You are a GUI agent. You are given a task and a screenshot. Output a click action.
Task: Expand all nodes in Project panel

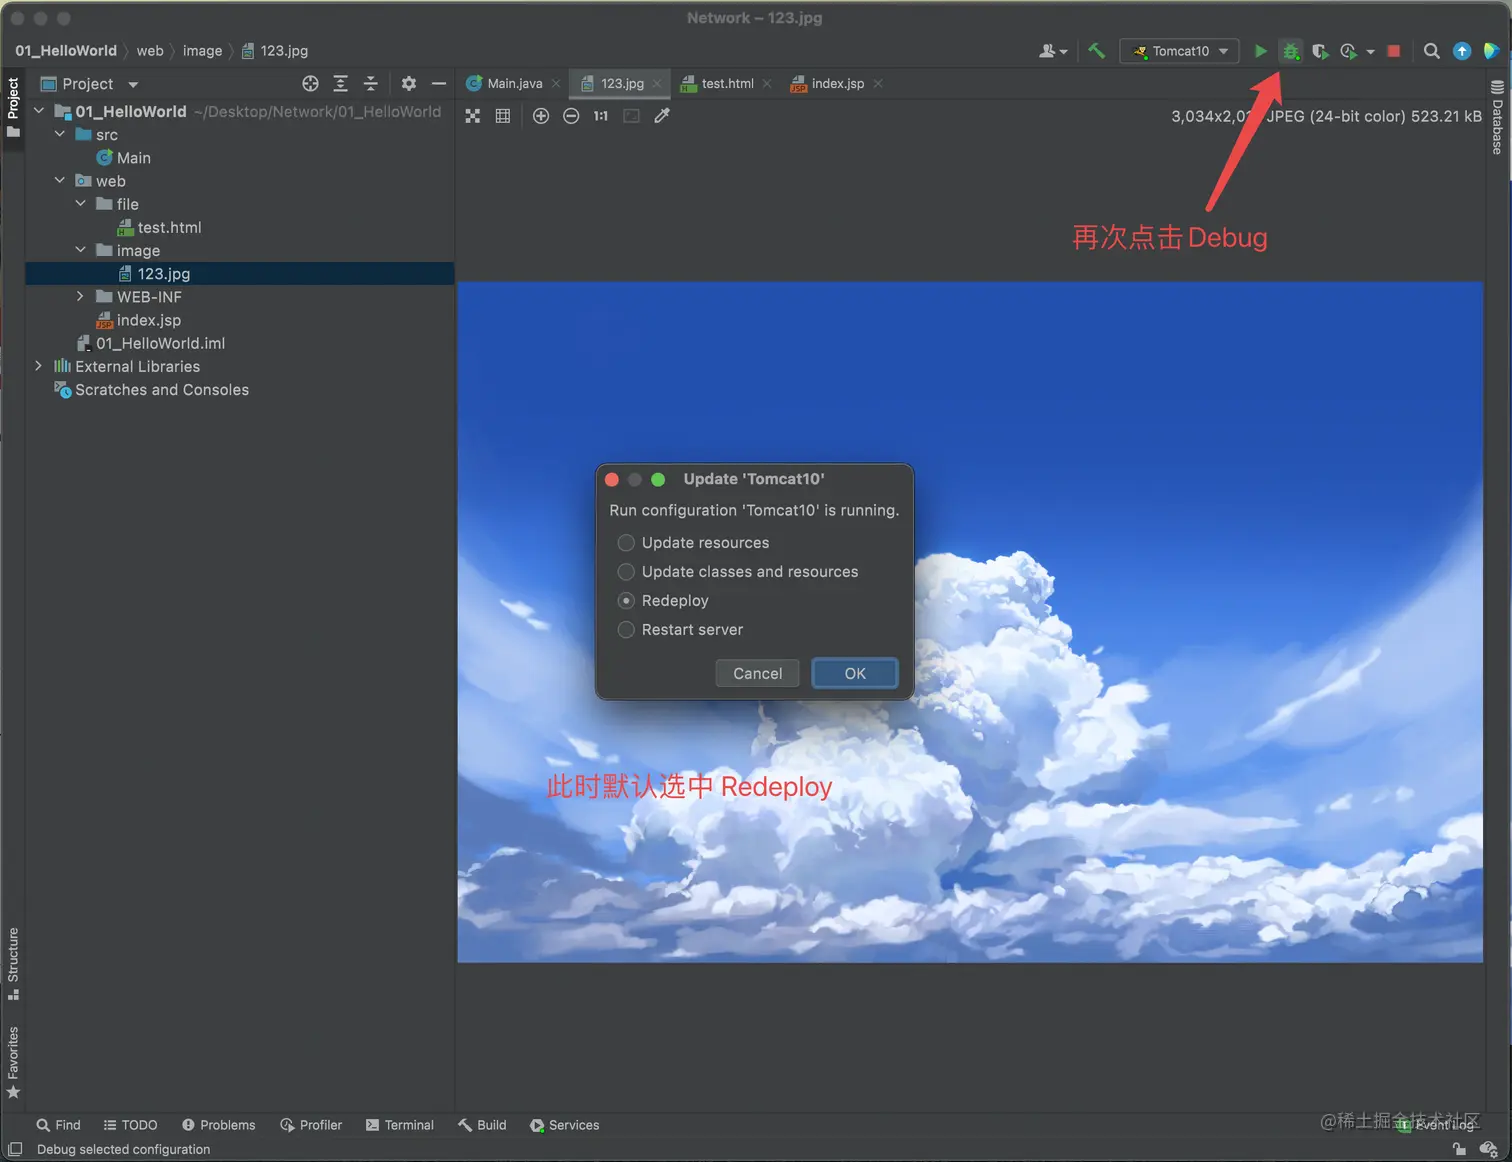[341, 84]
